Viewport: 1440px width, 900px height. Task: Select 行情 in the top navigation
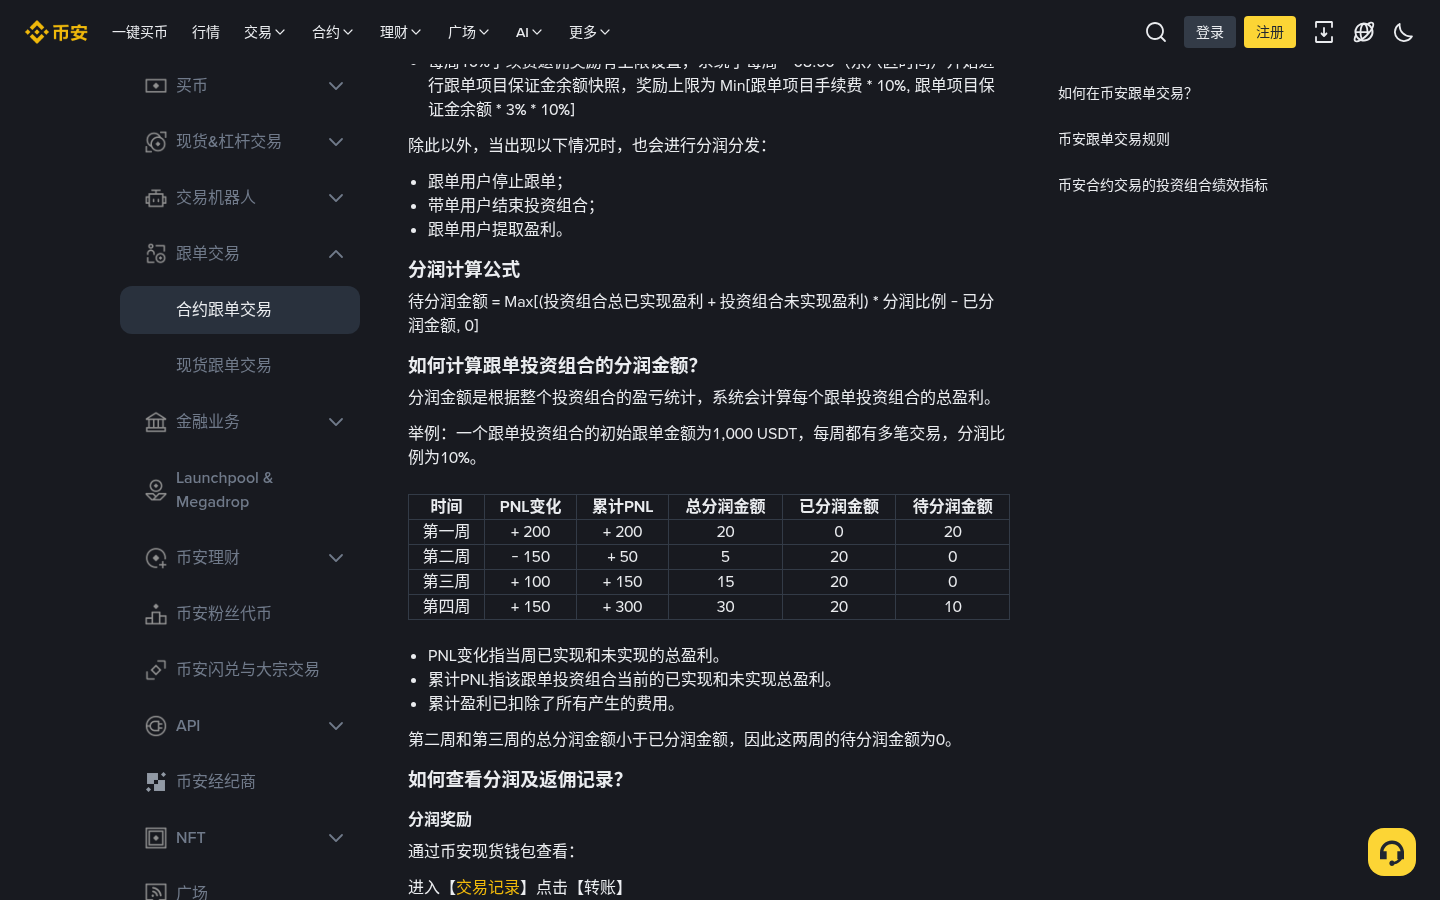coord(206,32)
